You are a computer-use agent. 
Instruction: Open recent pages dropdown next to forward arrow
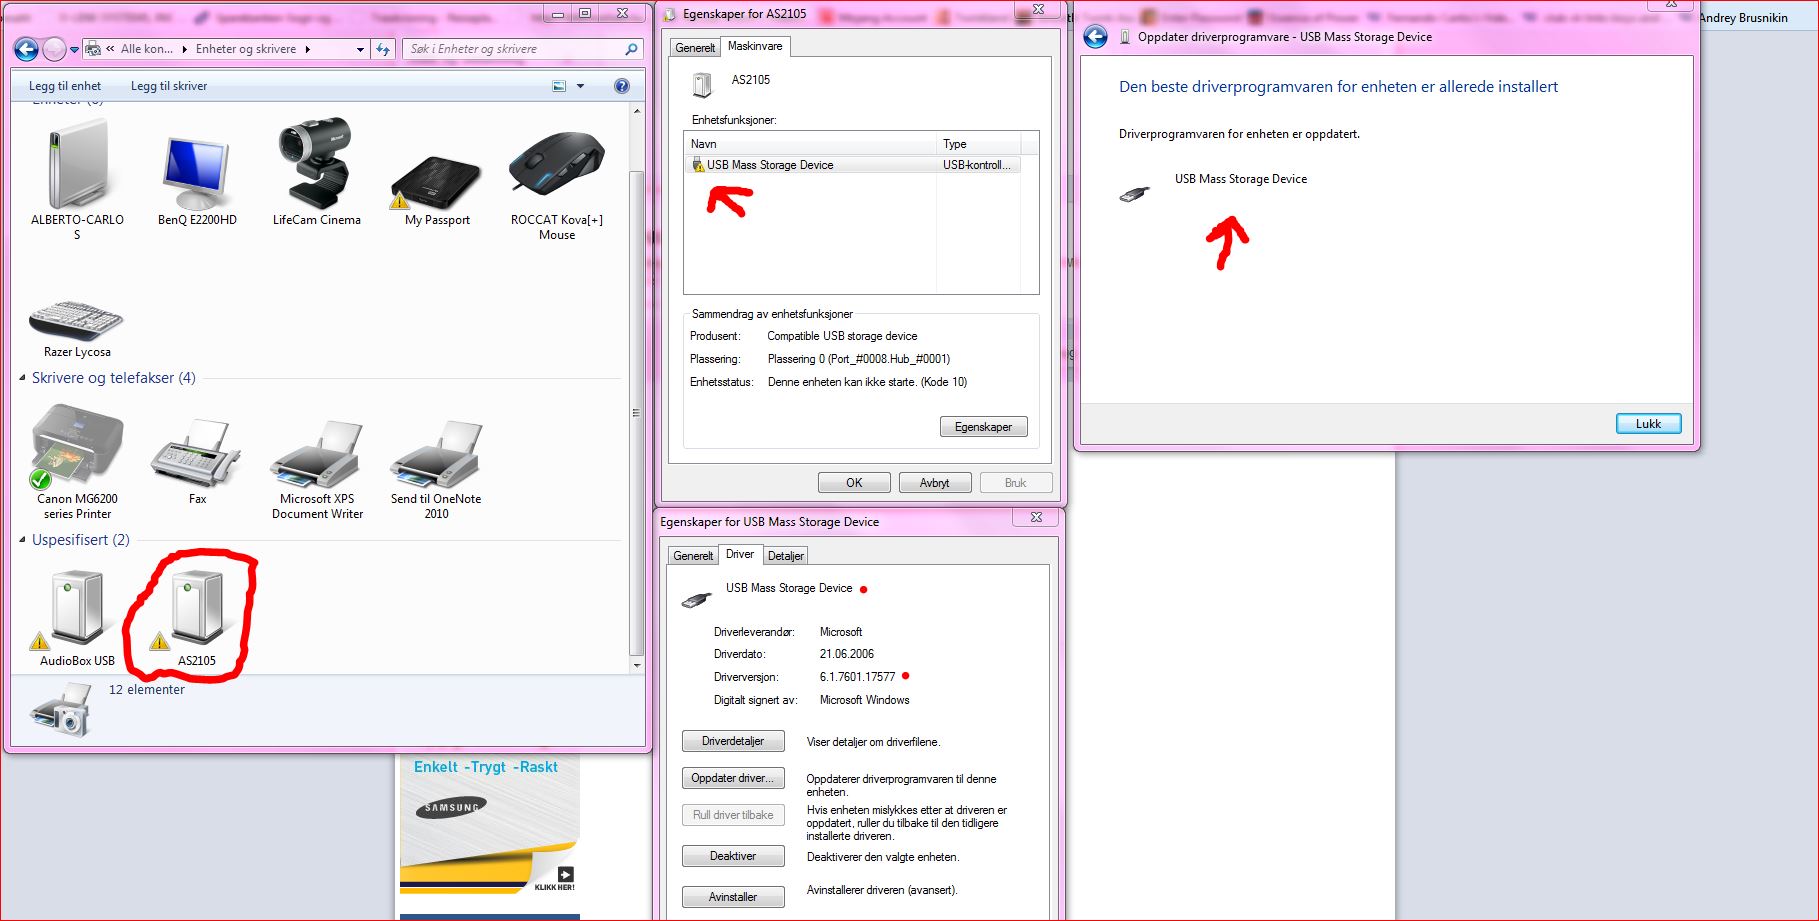[74, 49]
